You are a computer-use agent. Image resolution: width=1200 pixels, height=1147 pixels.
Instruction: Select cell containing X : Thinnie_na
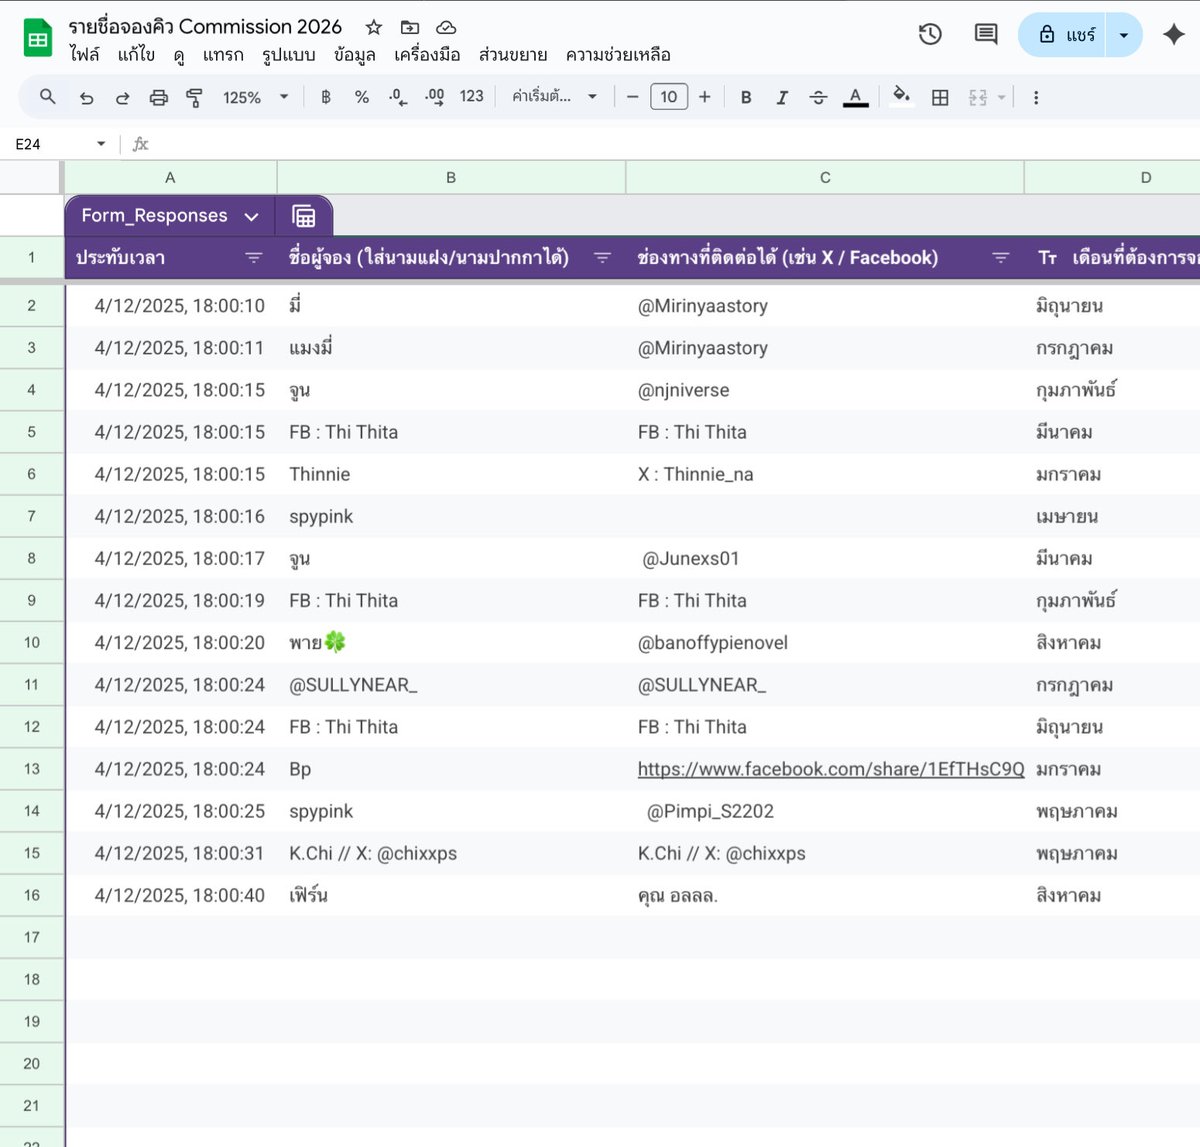tap(825, 475)
